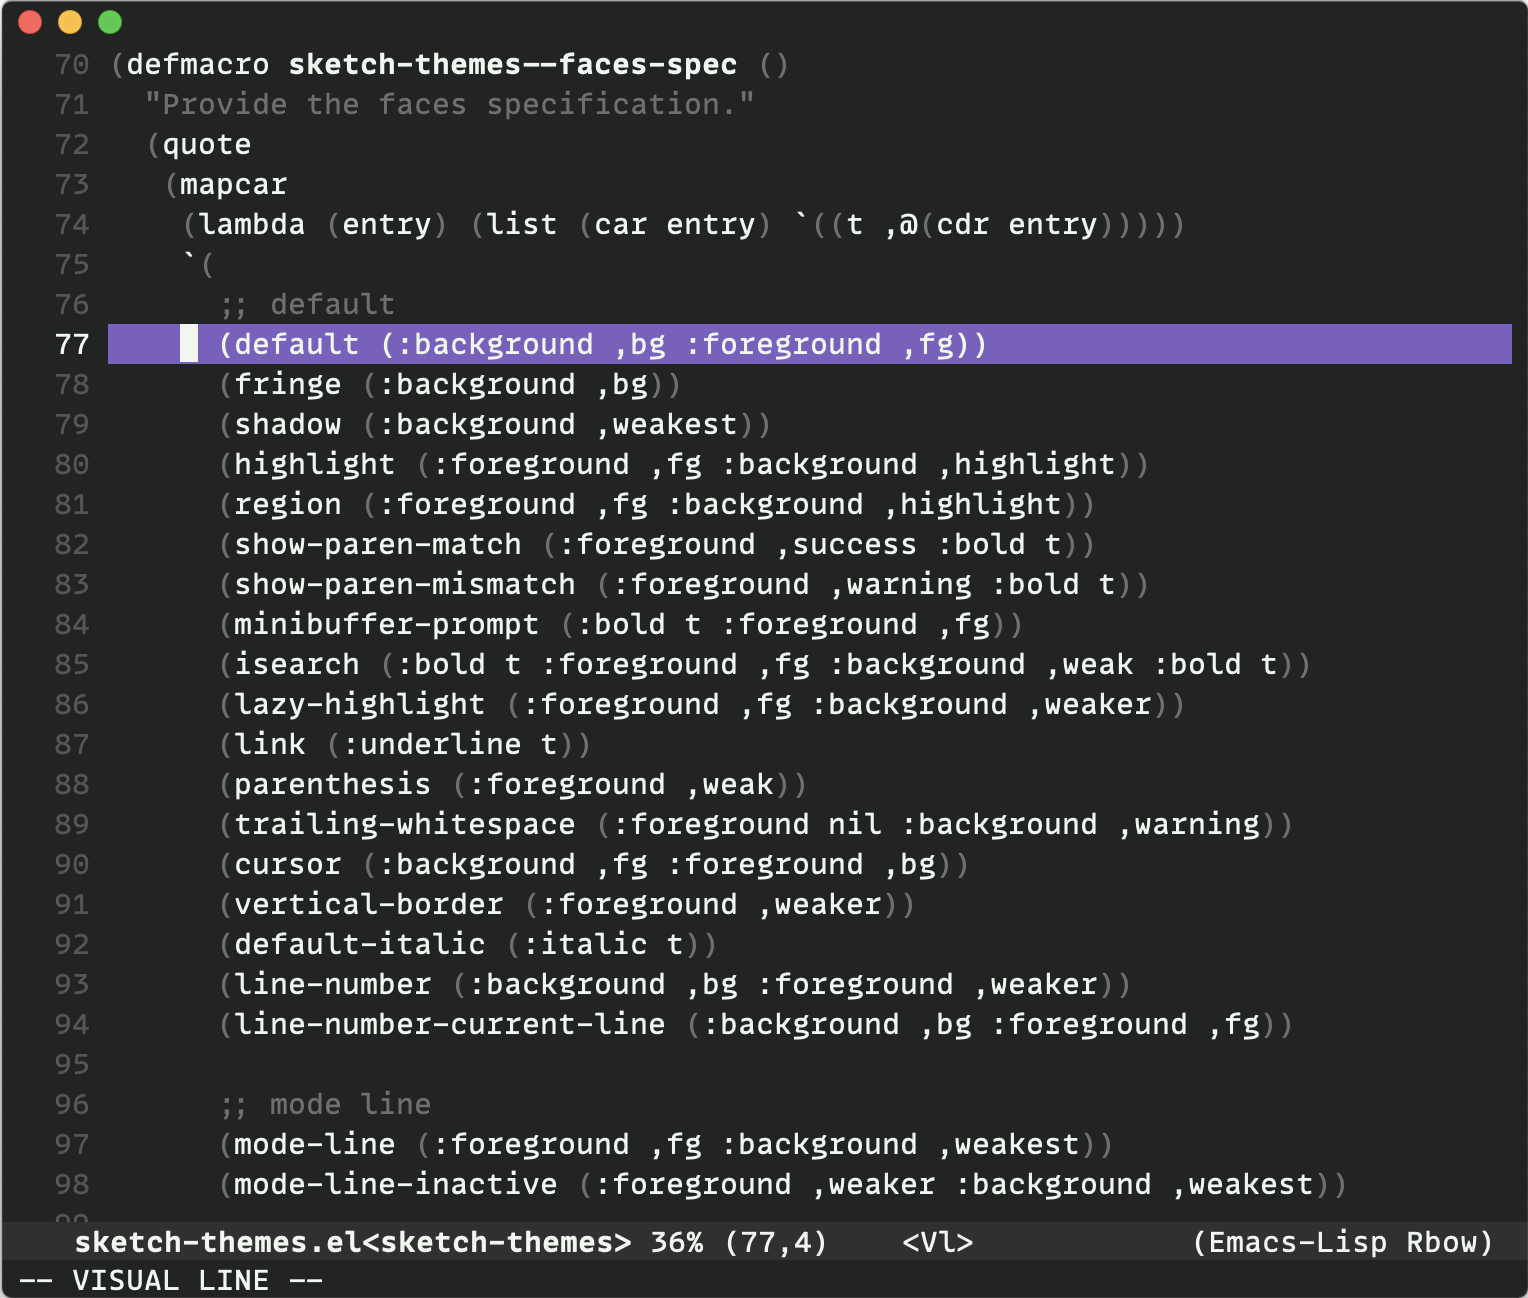The height and width of the screenshot is (1298, 1528).
Task: Click current line number 77 in the gutter
Action: 72,345
